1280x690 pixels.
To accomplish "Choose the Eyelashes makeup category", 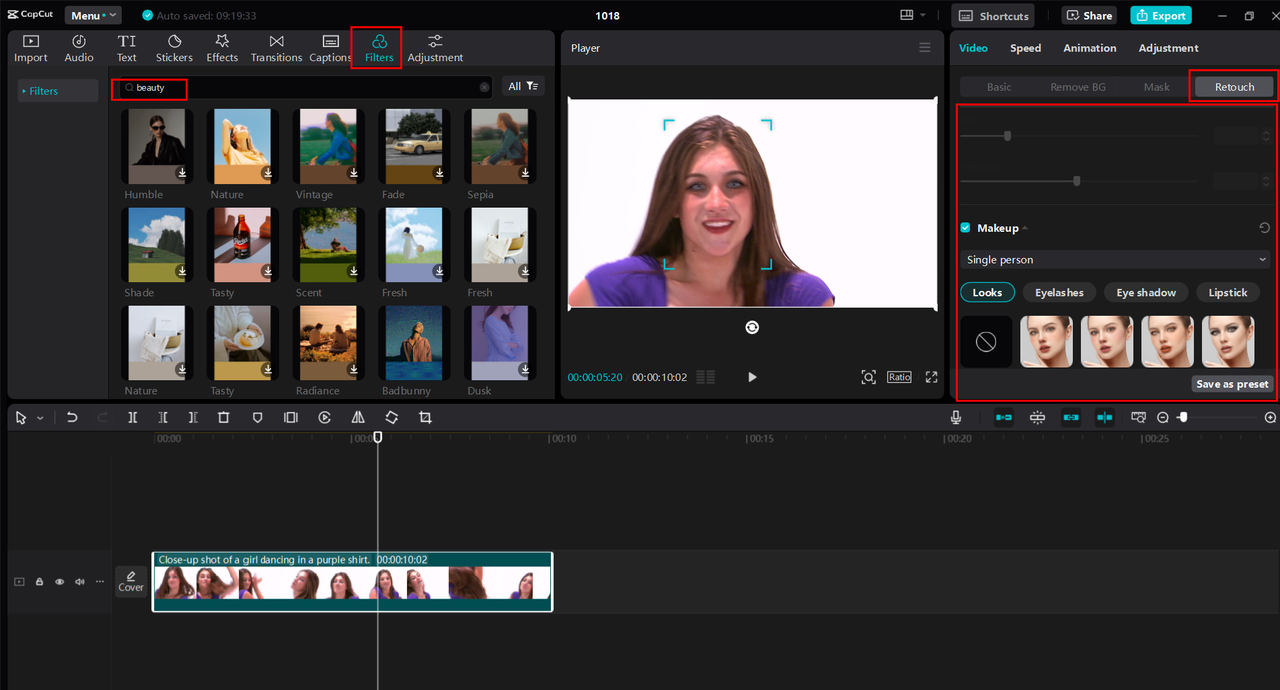I will tap(1059, 292).
